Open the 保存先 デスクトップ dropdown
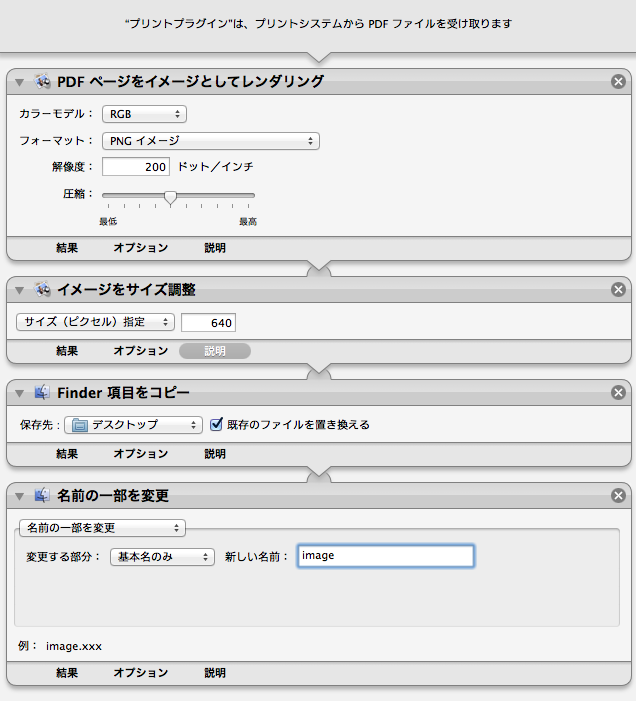This screenshot has height=701, width=636. click(x=133, y=425)
